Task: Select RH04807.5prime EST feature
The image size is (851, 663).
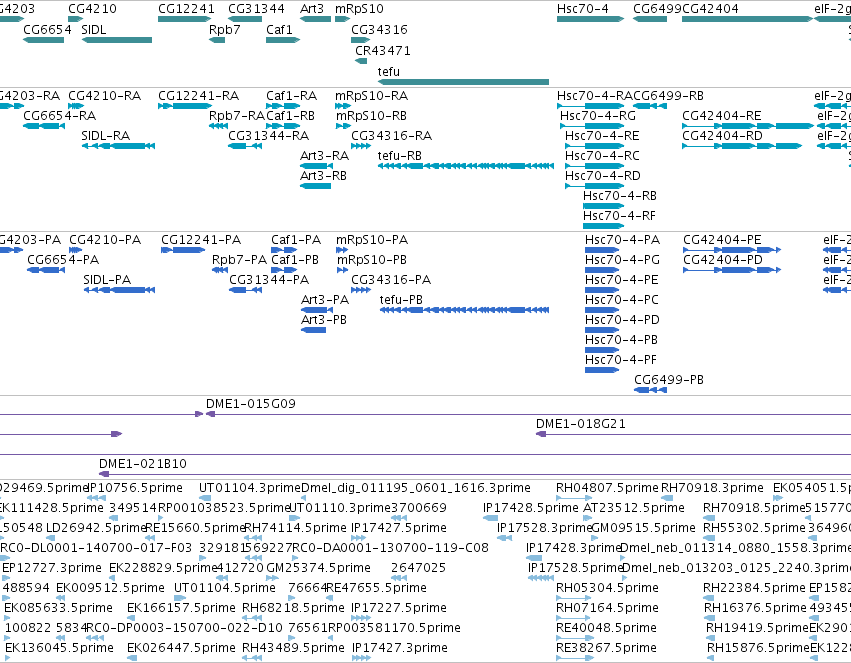Action: [x=574, y=498]
